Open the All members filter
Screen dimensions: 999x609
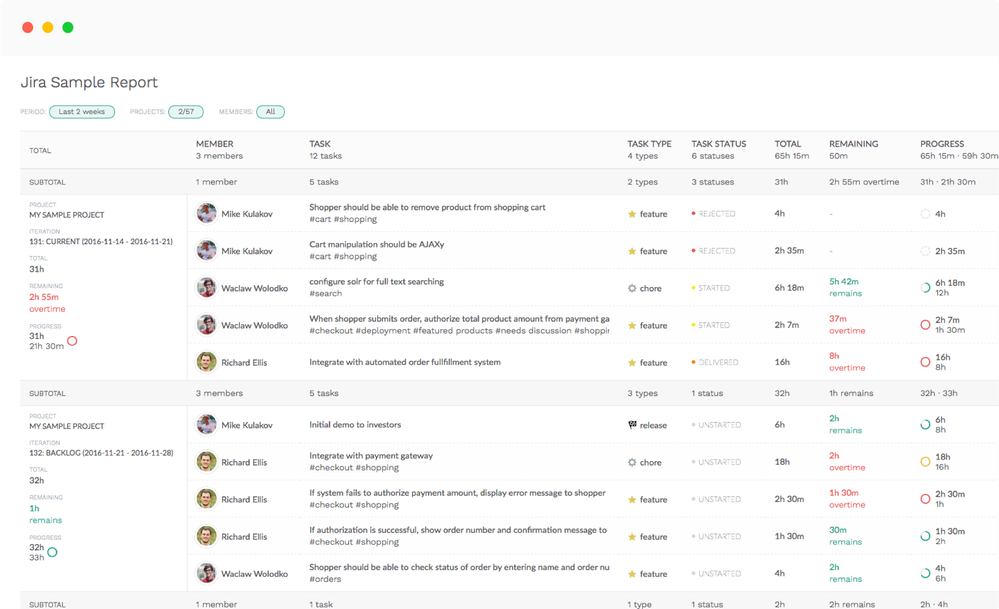coord(270,111)
